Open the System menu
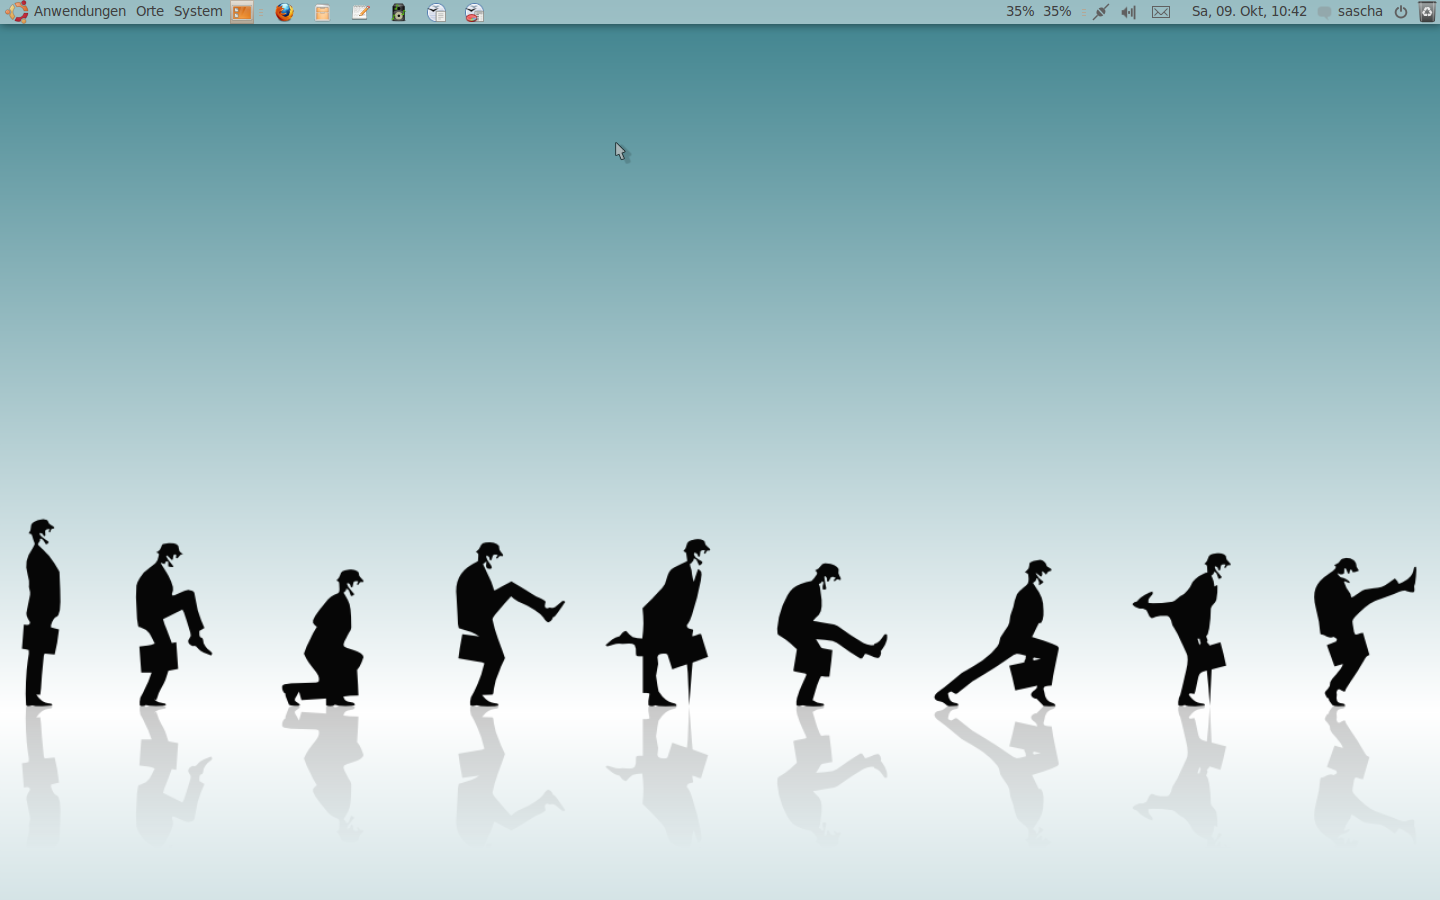The width and height of the screenshot is (1440, 900). [198, 12]
